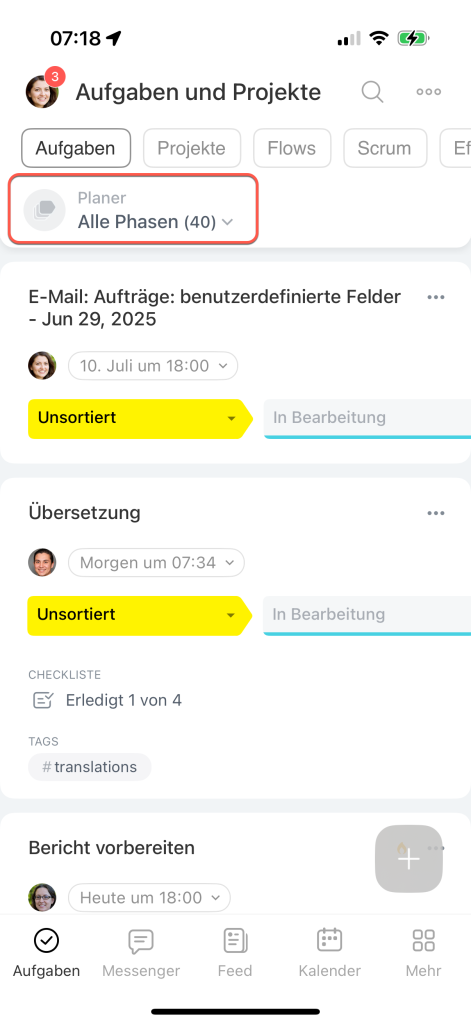The width and height of the screenshot is (471, 1024).
Task: Switch to the Projekte tab
Action: 191,148
